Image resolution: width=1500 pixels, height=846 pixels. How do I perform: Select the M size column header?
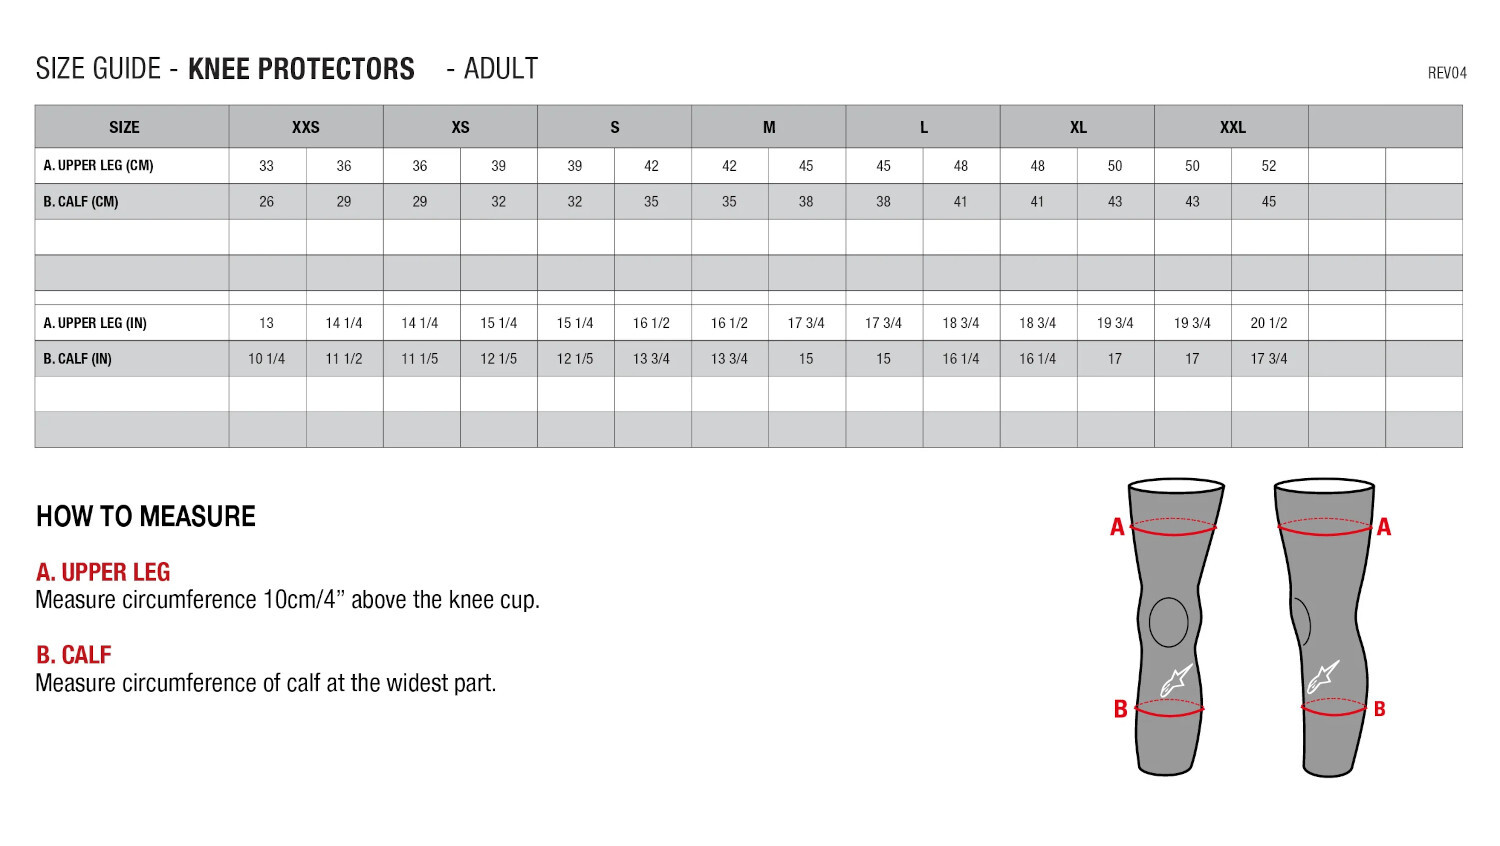point(769,127)
